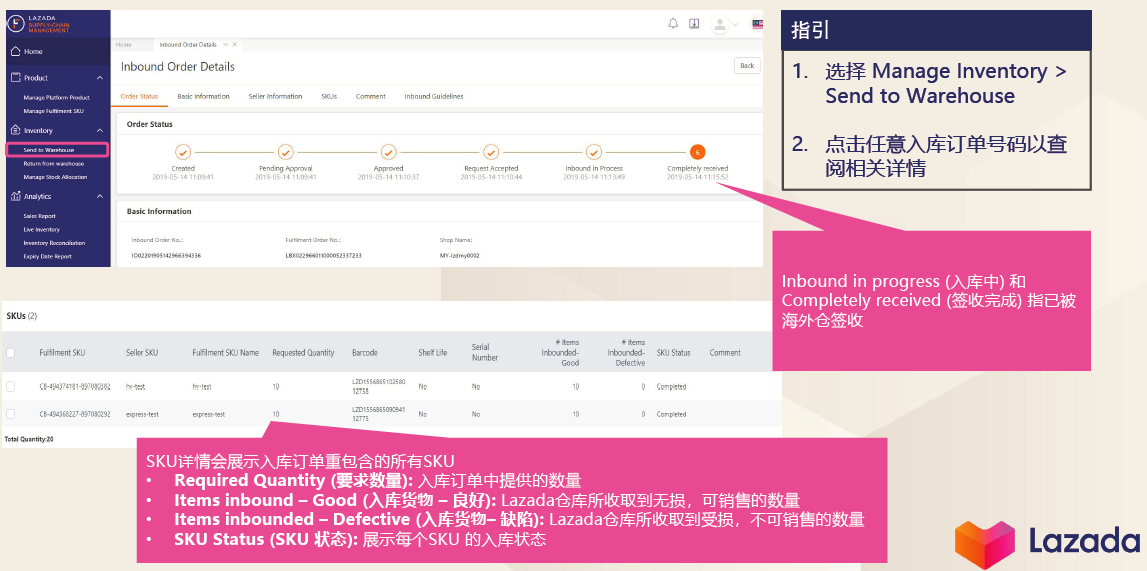
Task: Click the Shelf Life column header
Action: click(432, 352)
